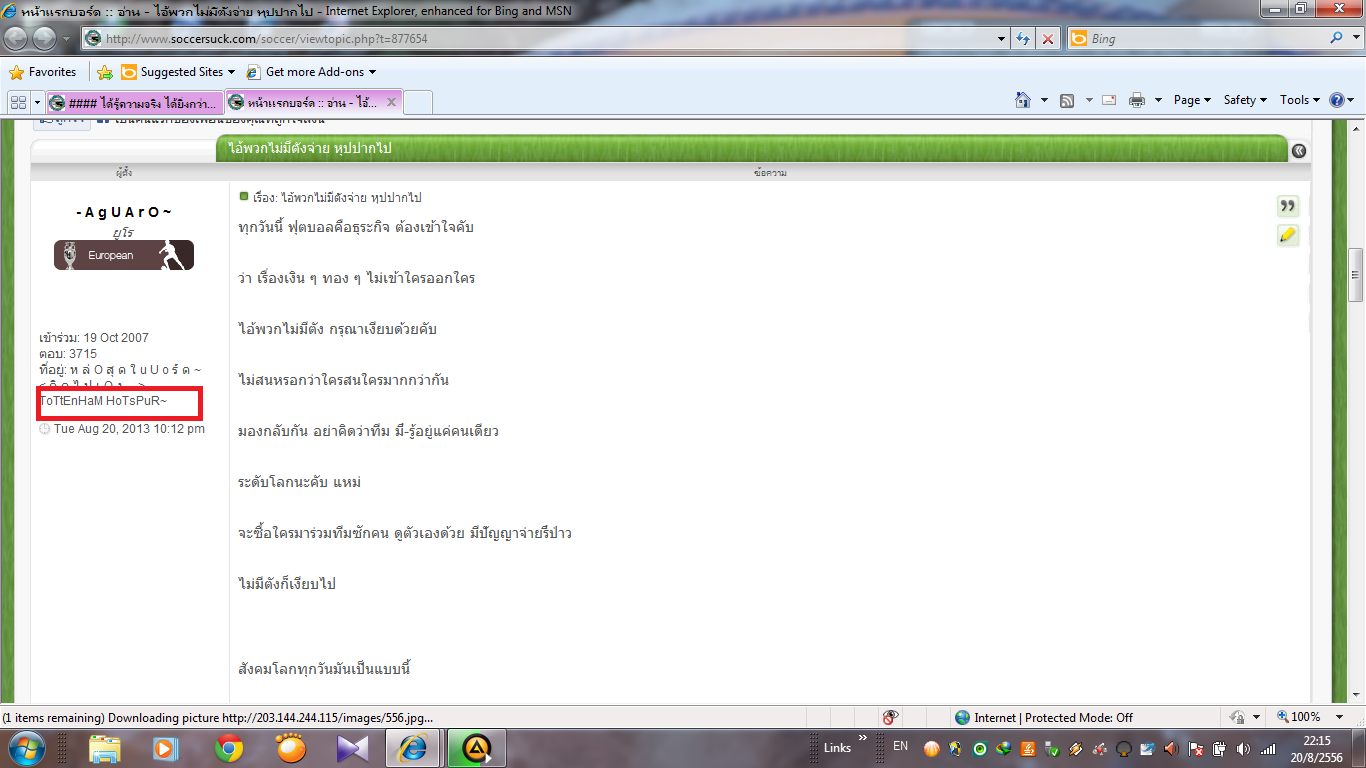Click the Print icon in command bar
The image size is (1366, 768).
coord(1137,100)
